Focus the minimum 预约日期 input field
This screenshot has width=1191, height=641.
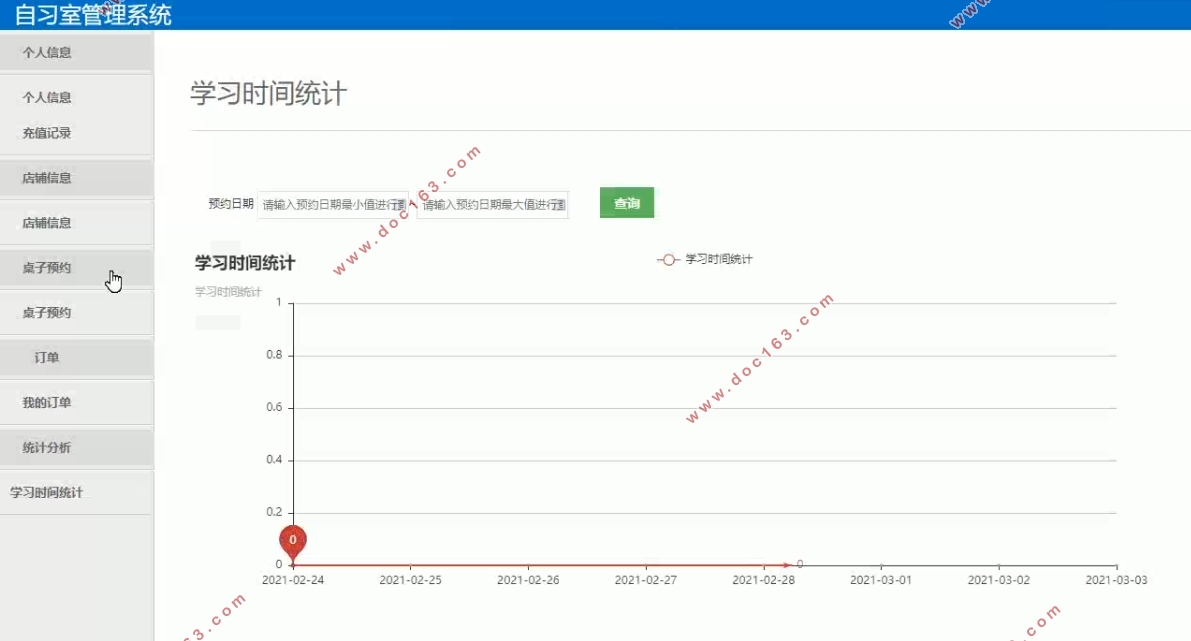[x=333, y=205]
